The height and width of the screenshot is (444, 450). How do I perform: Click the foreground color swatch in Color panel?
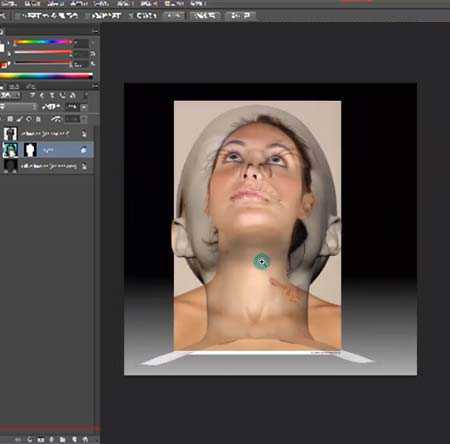point(2,48)
